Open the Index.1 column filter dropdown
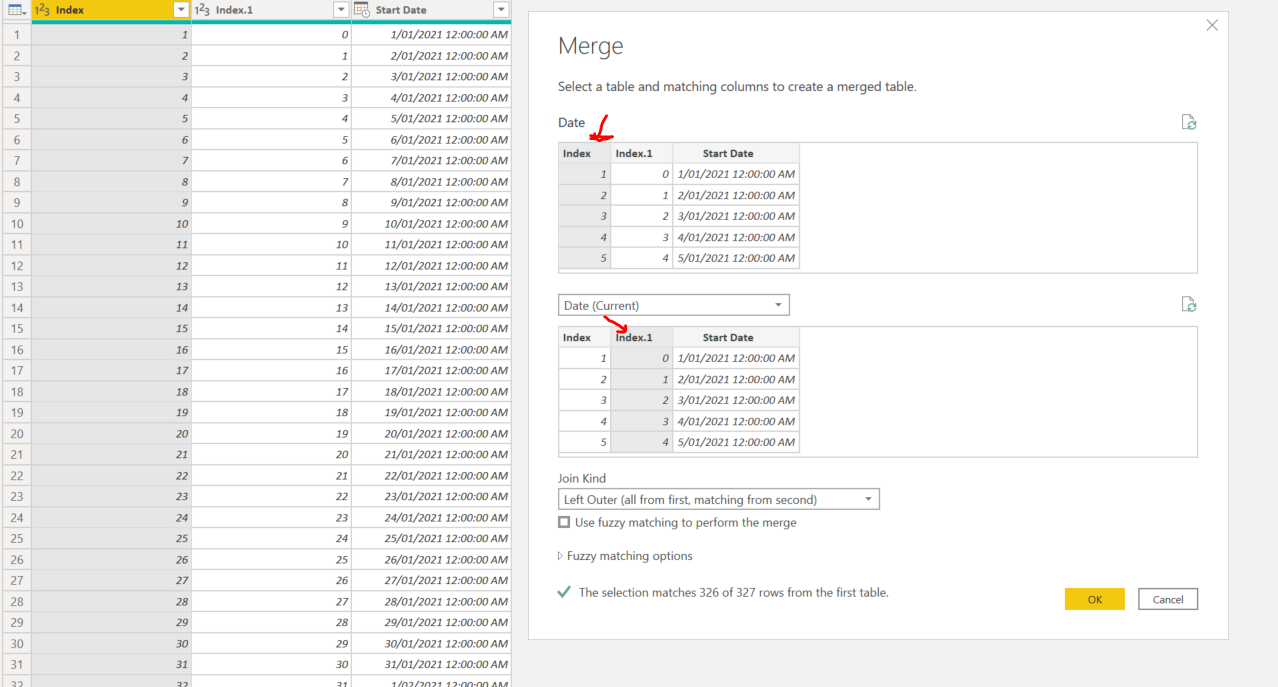Viewport: 1278px width, 687px height. pos(341,10)
